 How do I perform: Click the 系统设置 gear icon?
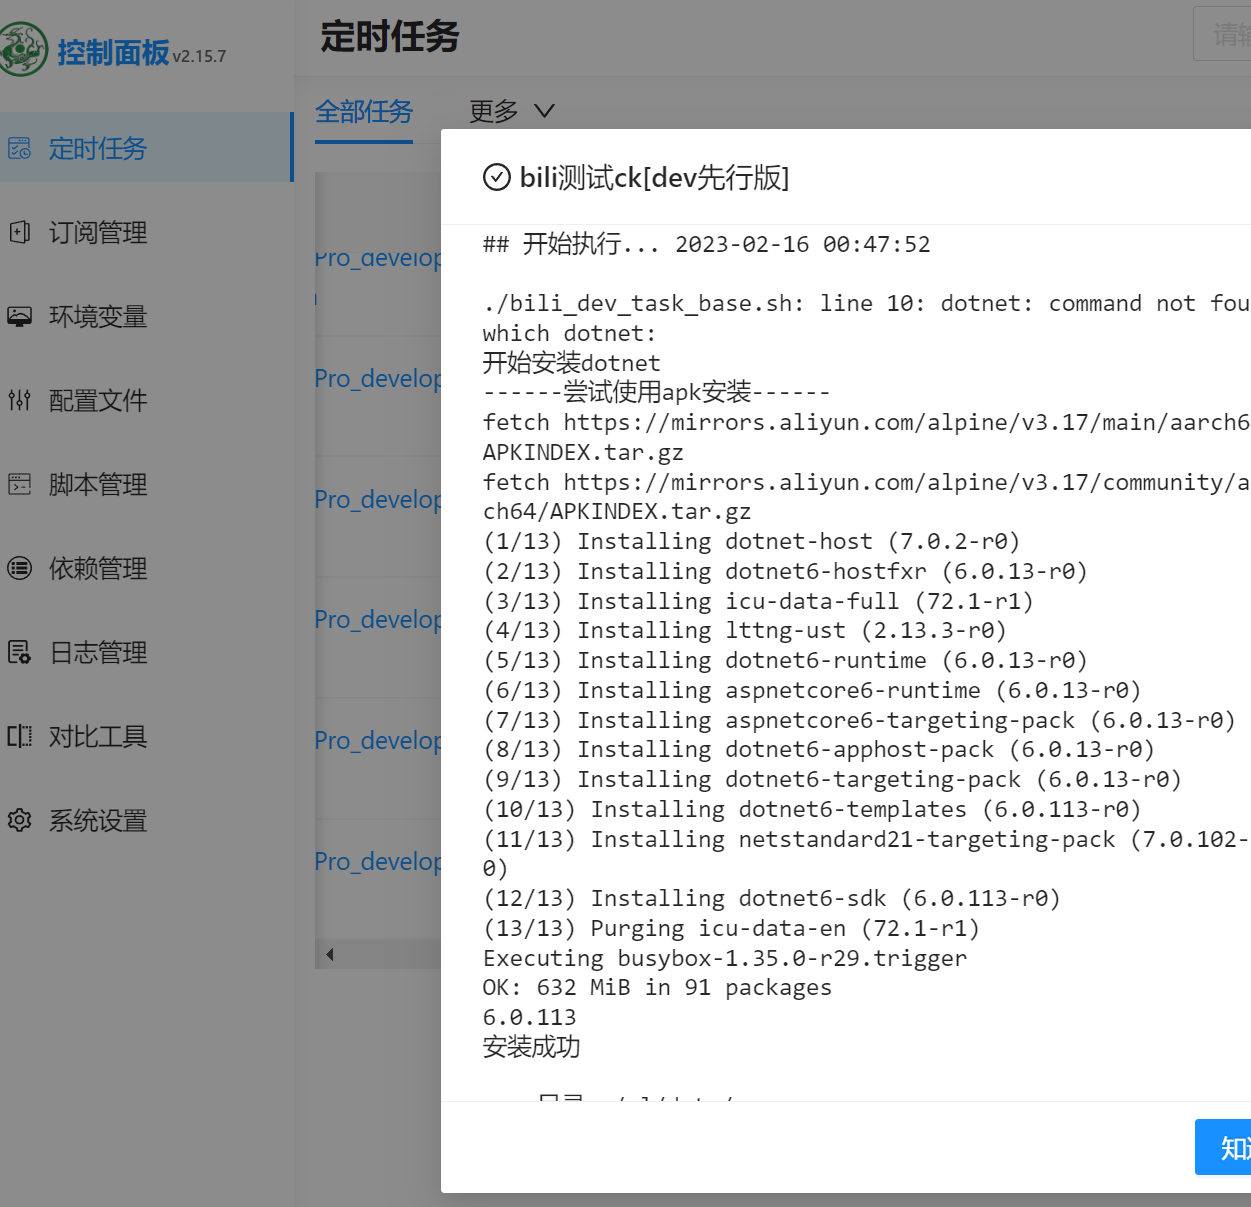tap(20, 820)
